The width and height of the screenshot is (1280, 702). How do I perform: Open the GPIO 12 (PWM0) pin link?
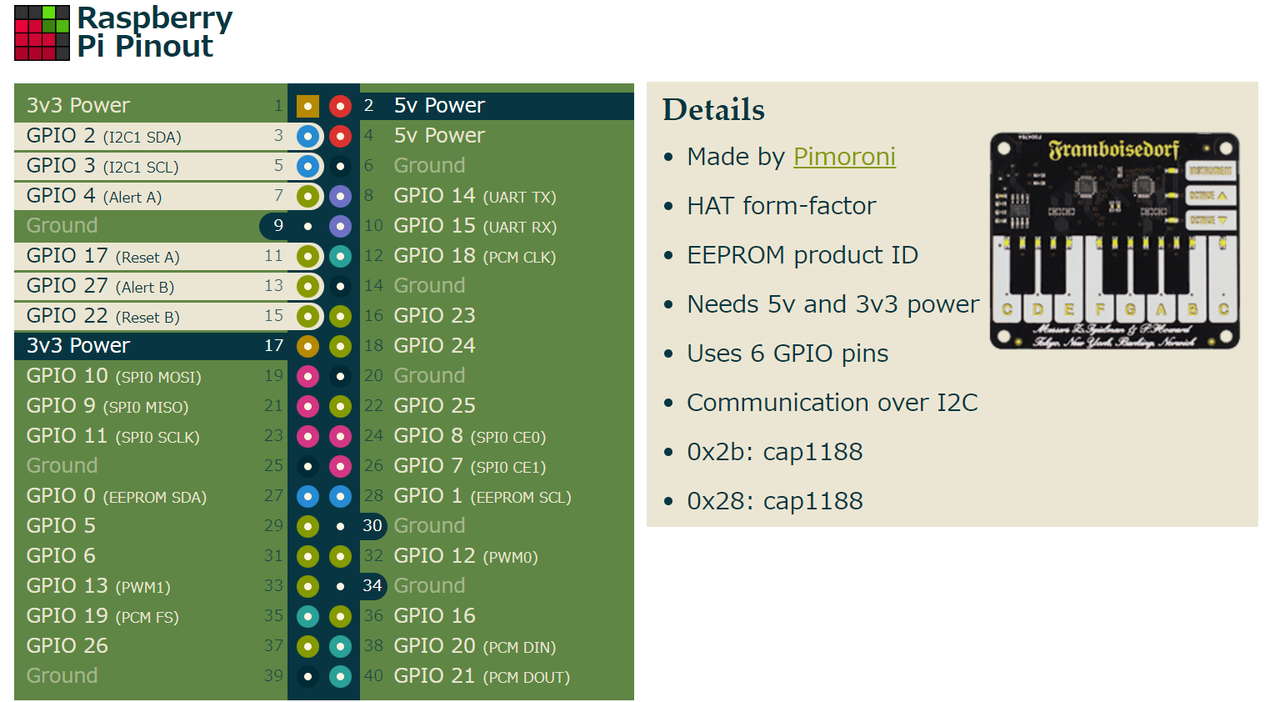tap(466, 556)
